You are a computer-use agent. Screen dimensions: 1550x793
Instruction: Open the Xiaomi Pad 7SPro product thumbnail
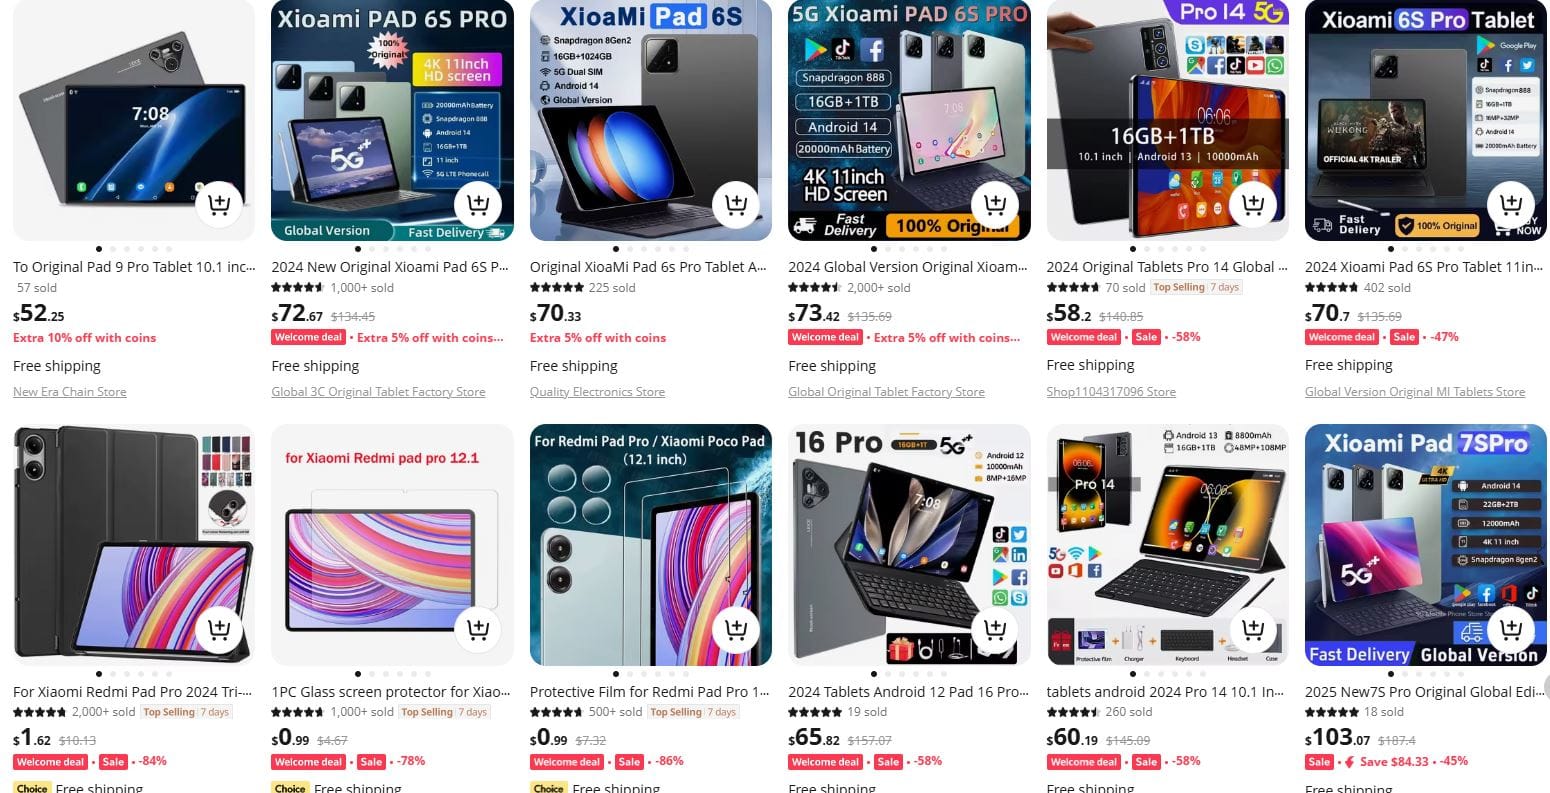[1426, 545]
